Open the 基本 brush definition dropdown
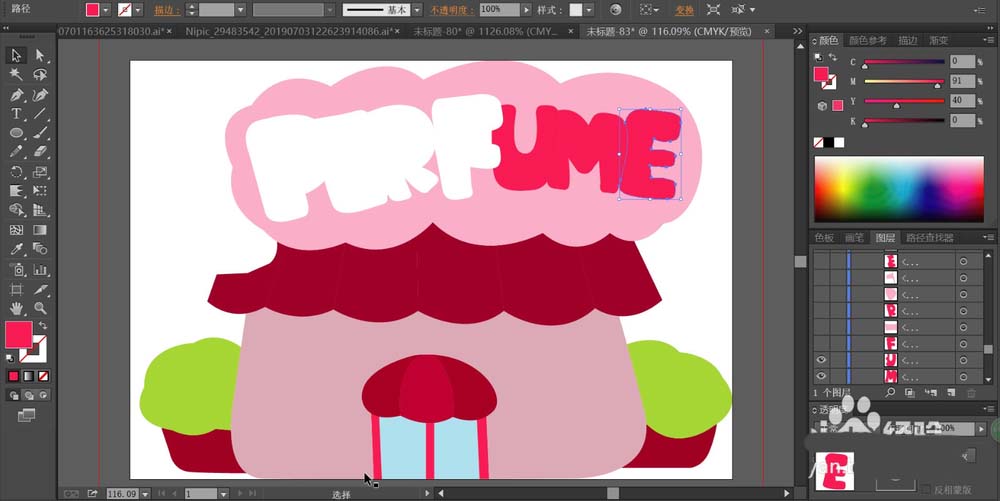The height and width of the screenshot is (501, 1000). pos(417,10)
